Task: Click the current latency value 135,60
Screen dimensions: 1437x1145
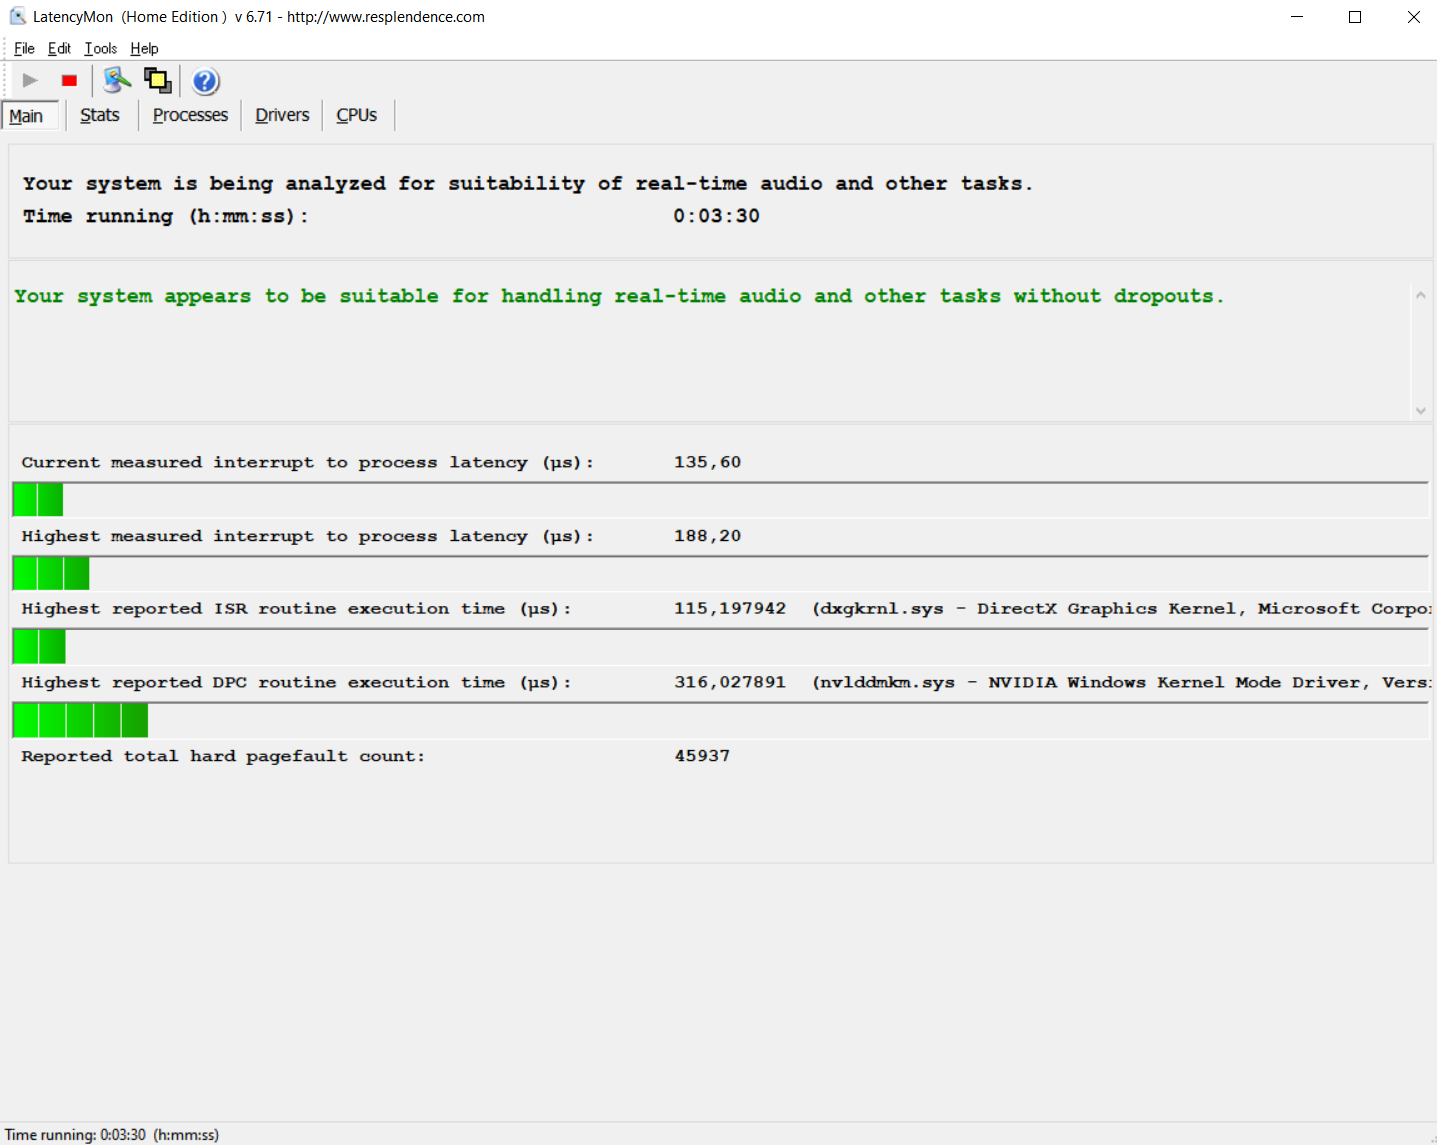Action: (707, 462)
